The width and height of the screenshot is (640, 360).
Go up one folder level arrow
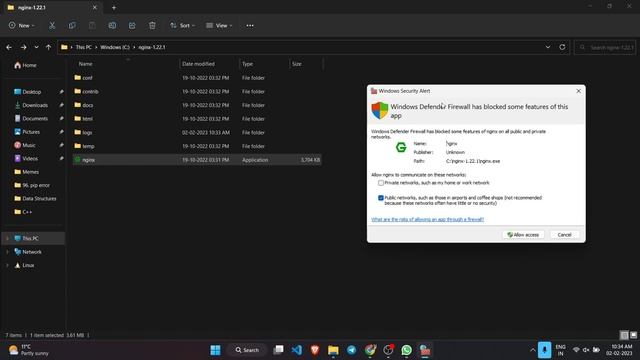[49, 47]
